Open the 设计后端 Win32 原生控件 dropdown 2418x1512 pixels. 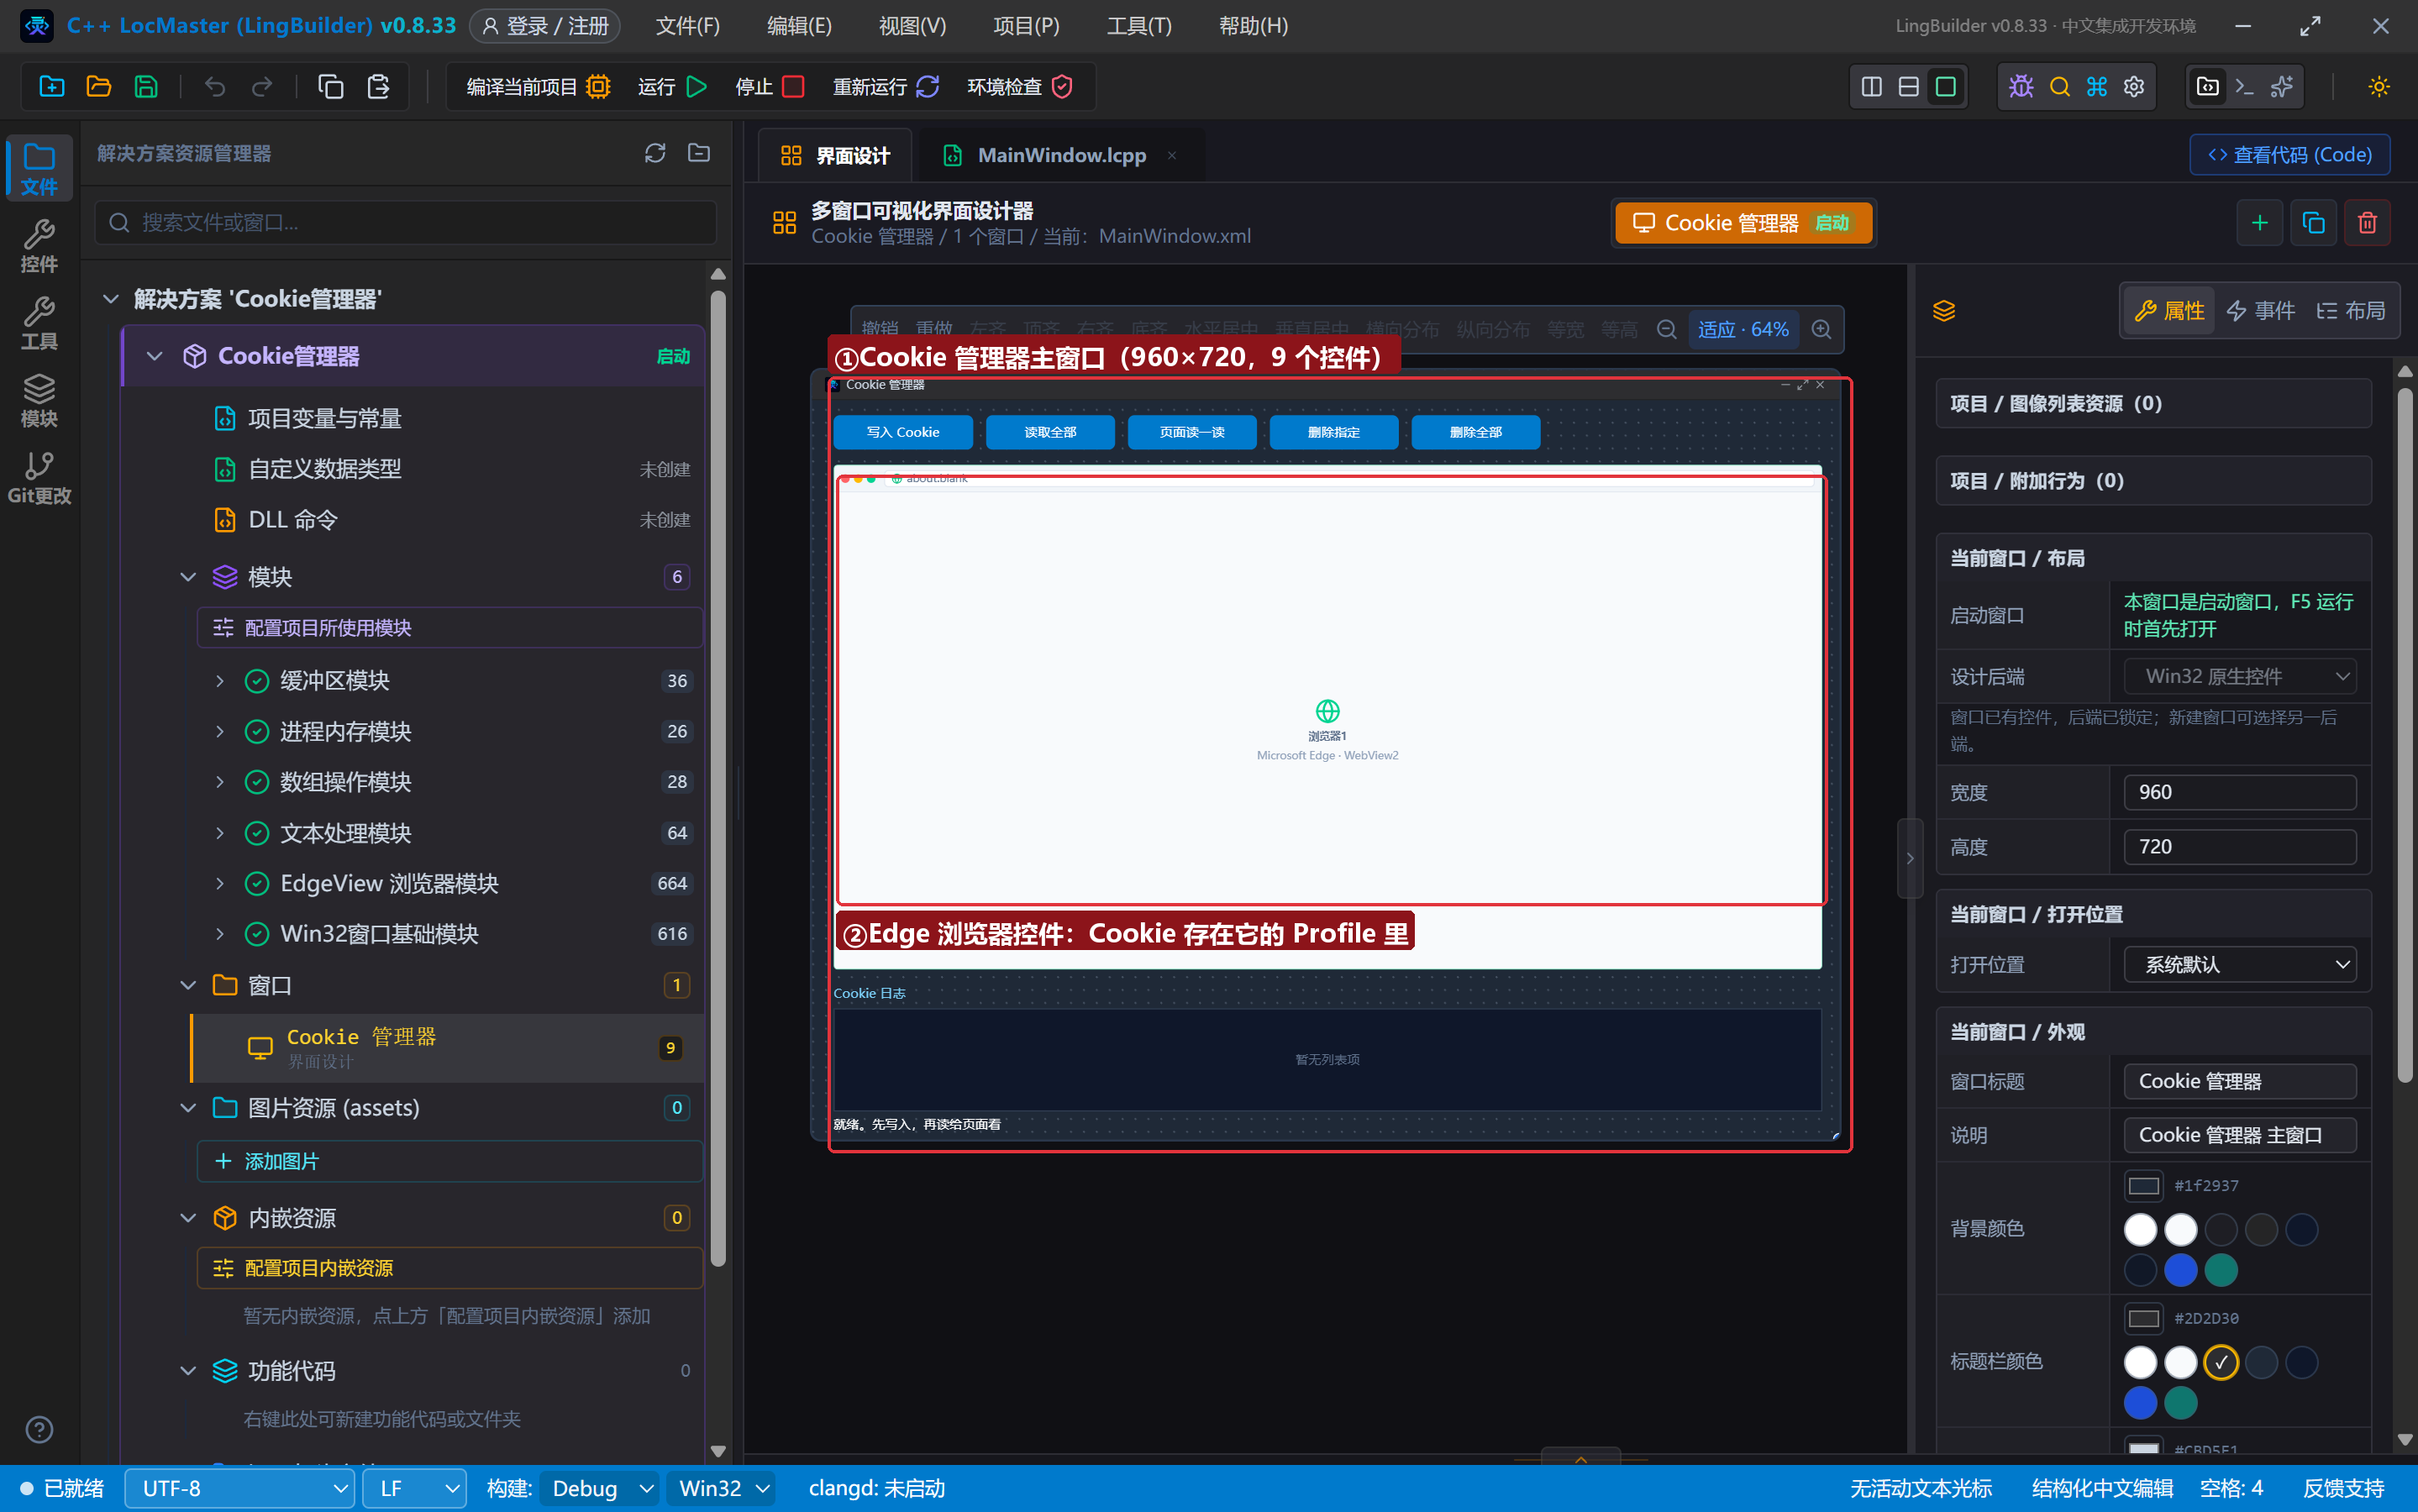point(2240,676)
